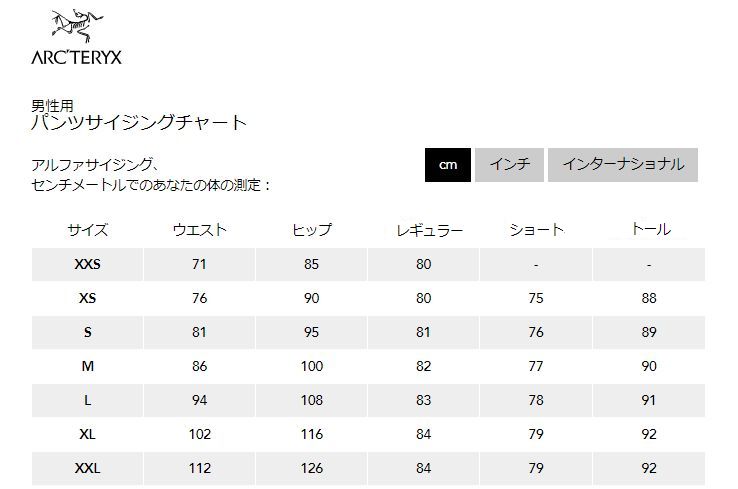This screenshot has width=738, height=489.
Task: Select the cm unit tab
Action: point(447,165)
